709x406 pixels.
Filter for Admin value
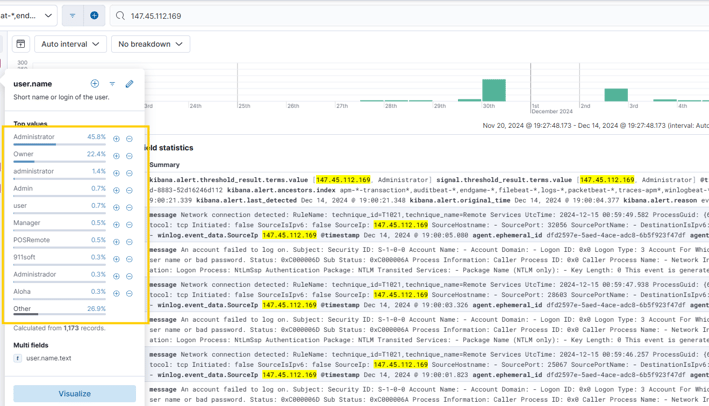116,190
